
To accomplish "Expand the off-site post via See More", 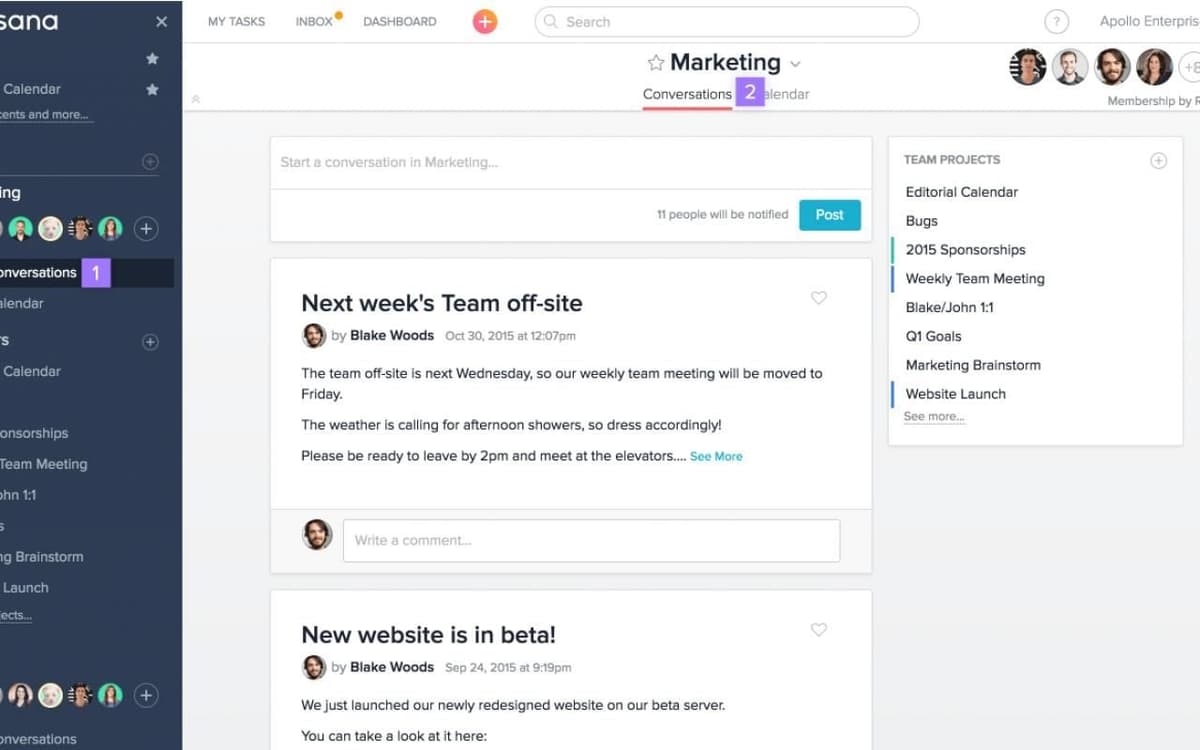I will [x=716, y=456].
